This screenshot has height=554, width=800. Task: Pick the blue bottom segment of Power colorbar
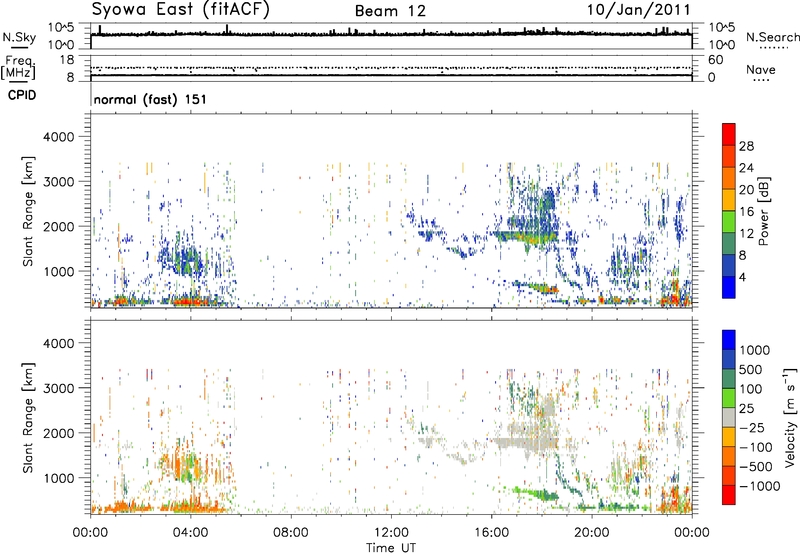tap(729, 287)
